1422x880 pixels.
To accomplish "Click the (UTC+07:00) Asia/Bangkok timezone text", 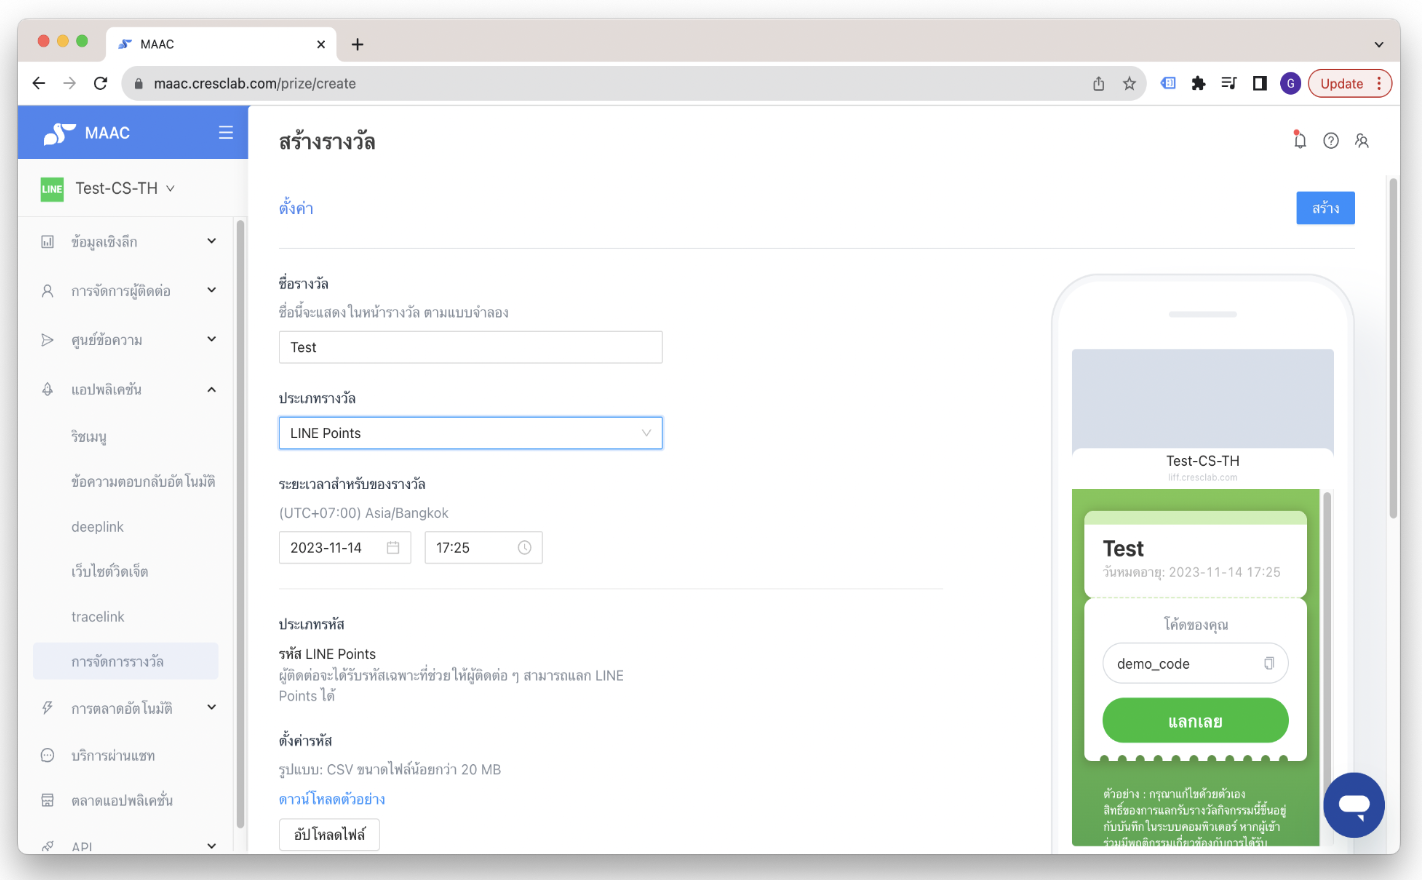I will pyautogui.click(x=364, y=513).
